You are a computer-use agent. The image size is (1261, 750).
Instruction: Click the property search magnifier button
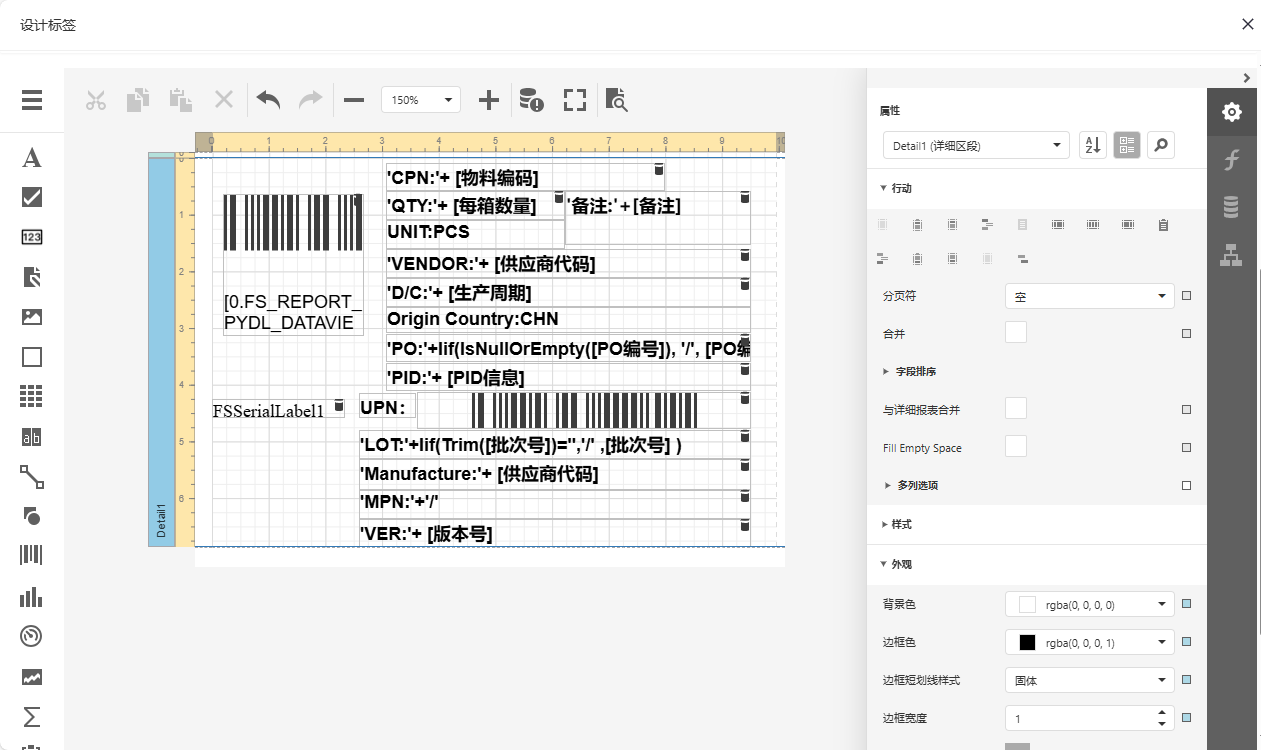(1161, 146)
